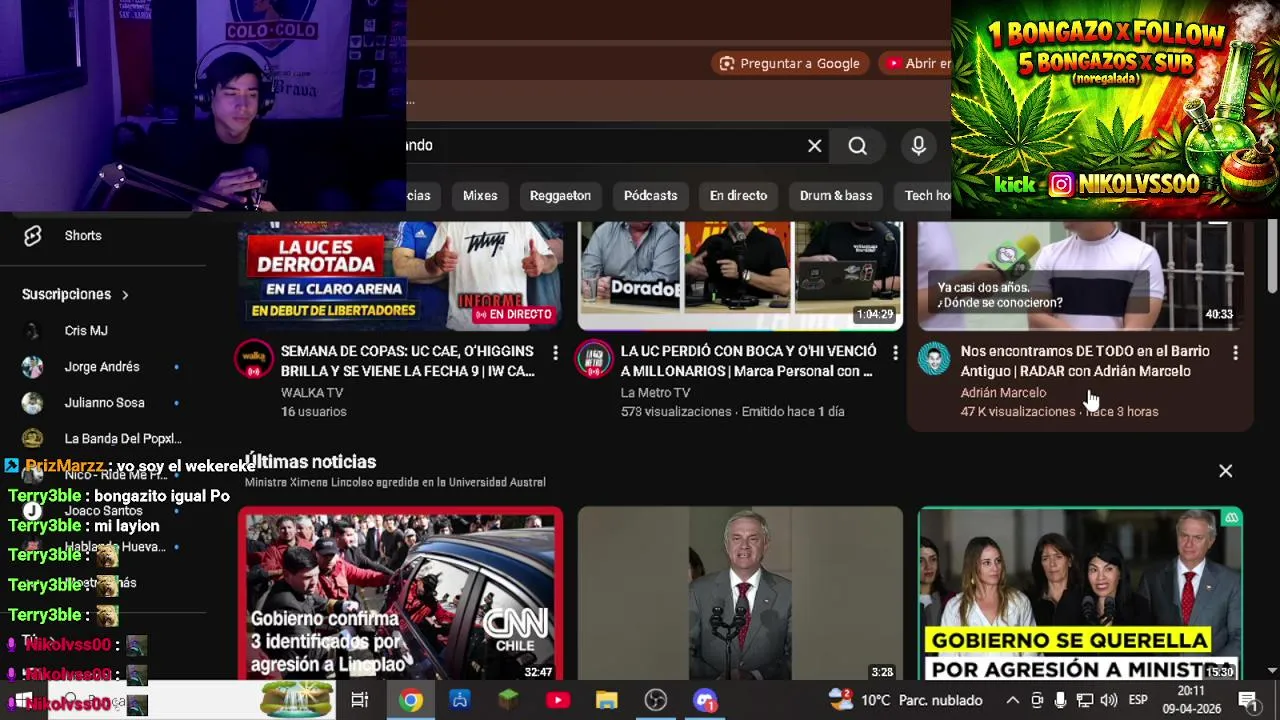Open Nos encontramos DE TODO video title
Viewport: 1280px width, 720px height.
click(1085, 361)
